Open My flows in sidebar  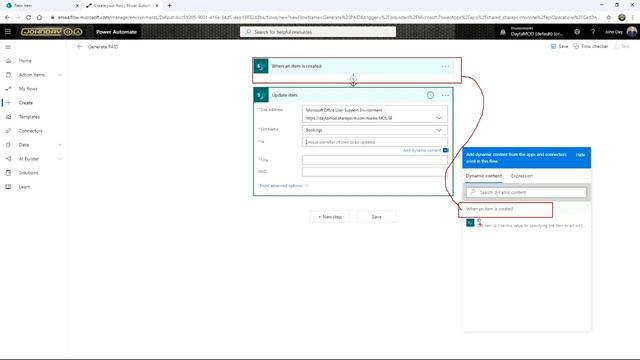click(x=28, y=89)
